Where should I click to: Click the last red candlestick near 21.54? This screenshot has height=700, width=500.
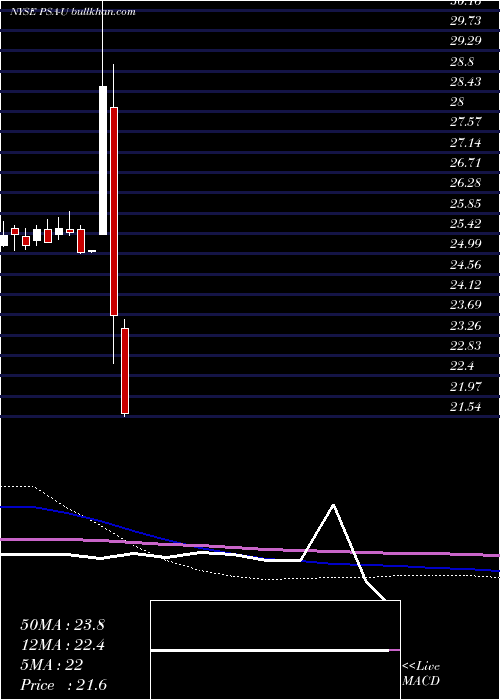pyautogui.click(x=125, y=371)
